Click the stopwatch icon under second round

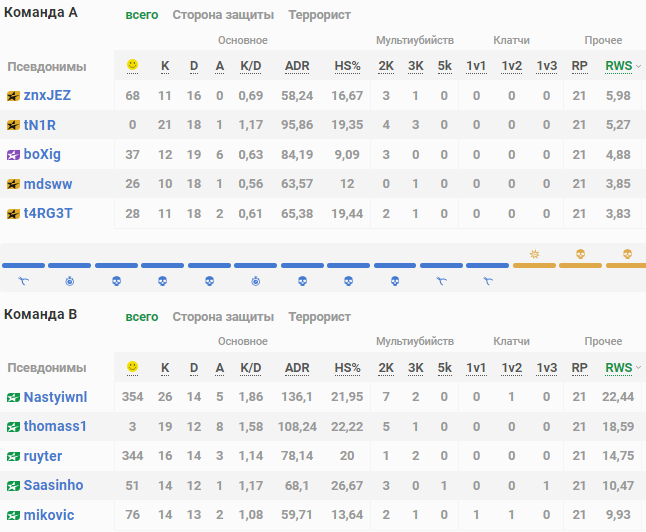click(x=69, y=281)
